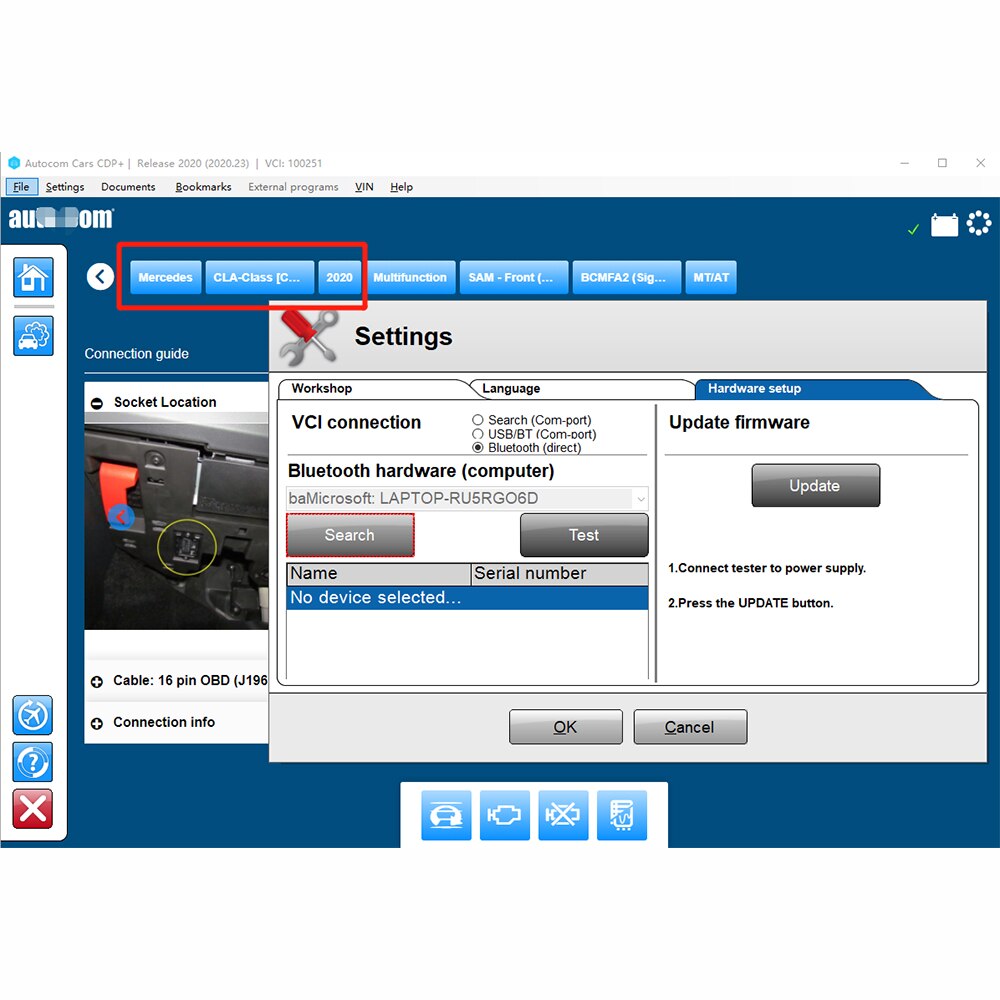Screen dimensions: 1000x1000
Task: Select Search (Com-port) radio option
Action: 477,420
